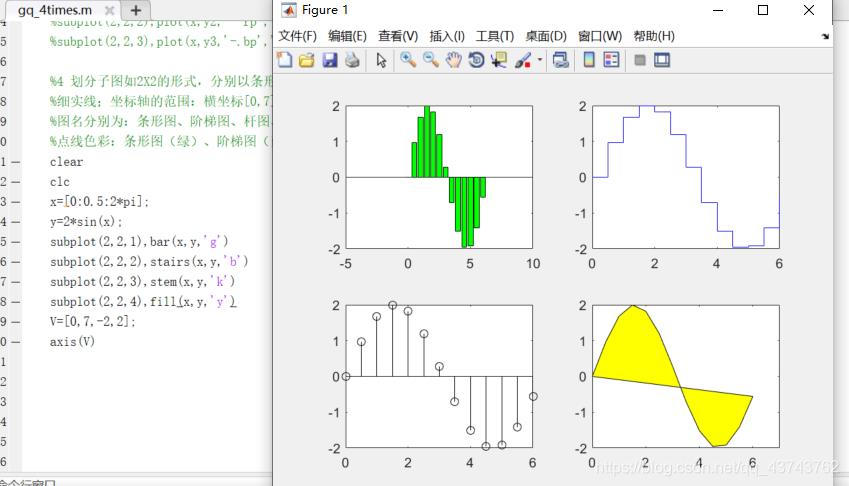Screen dimensions: 849x486
Task: Expand the Brush tool color dropdown arrow
Action: tap(540, 60)
